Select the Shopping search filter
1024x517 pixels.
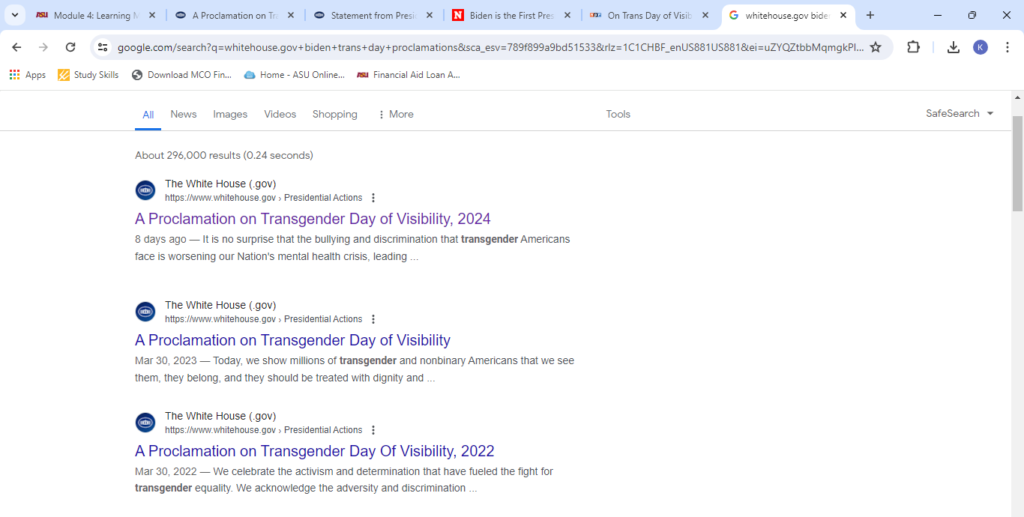coord(334,114)
